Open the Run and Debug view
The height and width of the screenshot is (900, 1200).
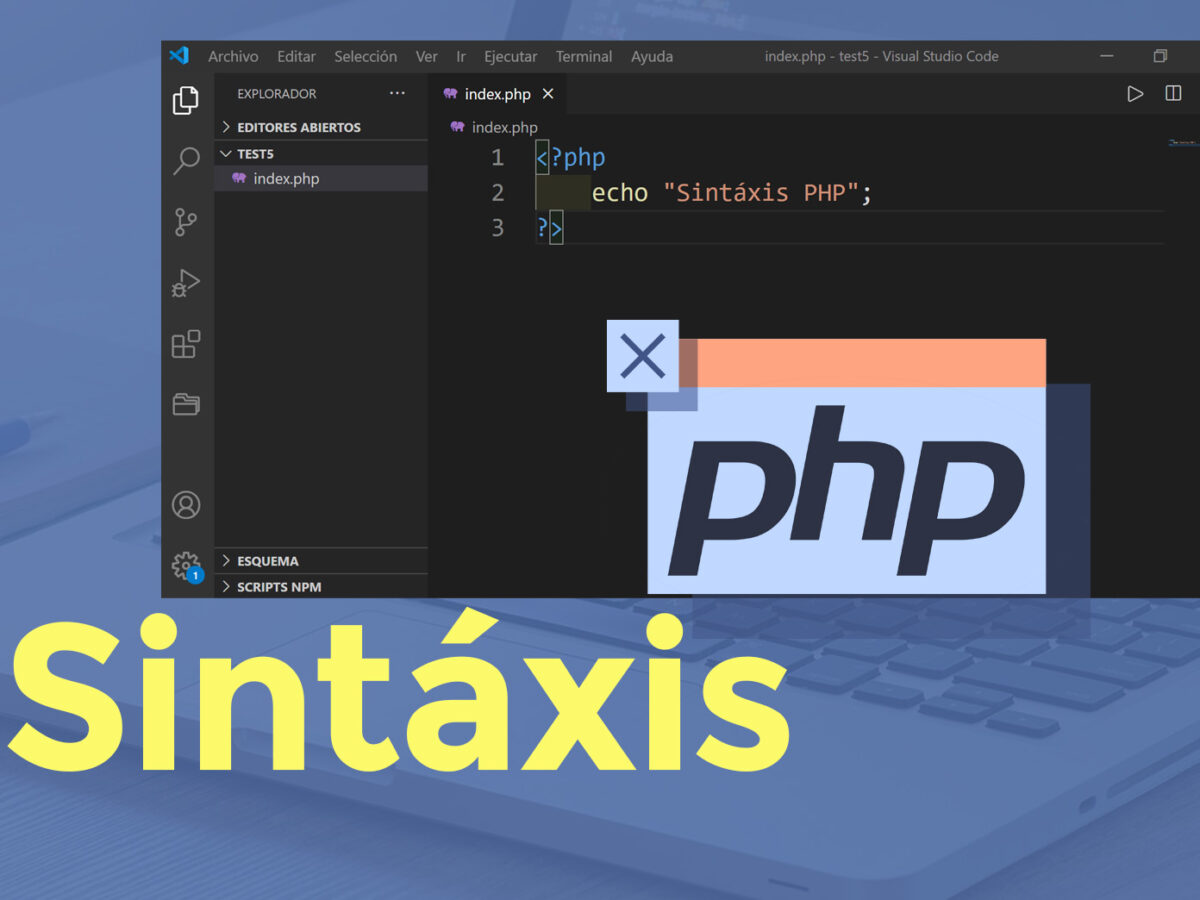186,283
